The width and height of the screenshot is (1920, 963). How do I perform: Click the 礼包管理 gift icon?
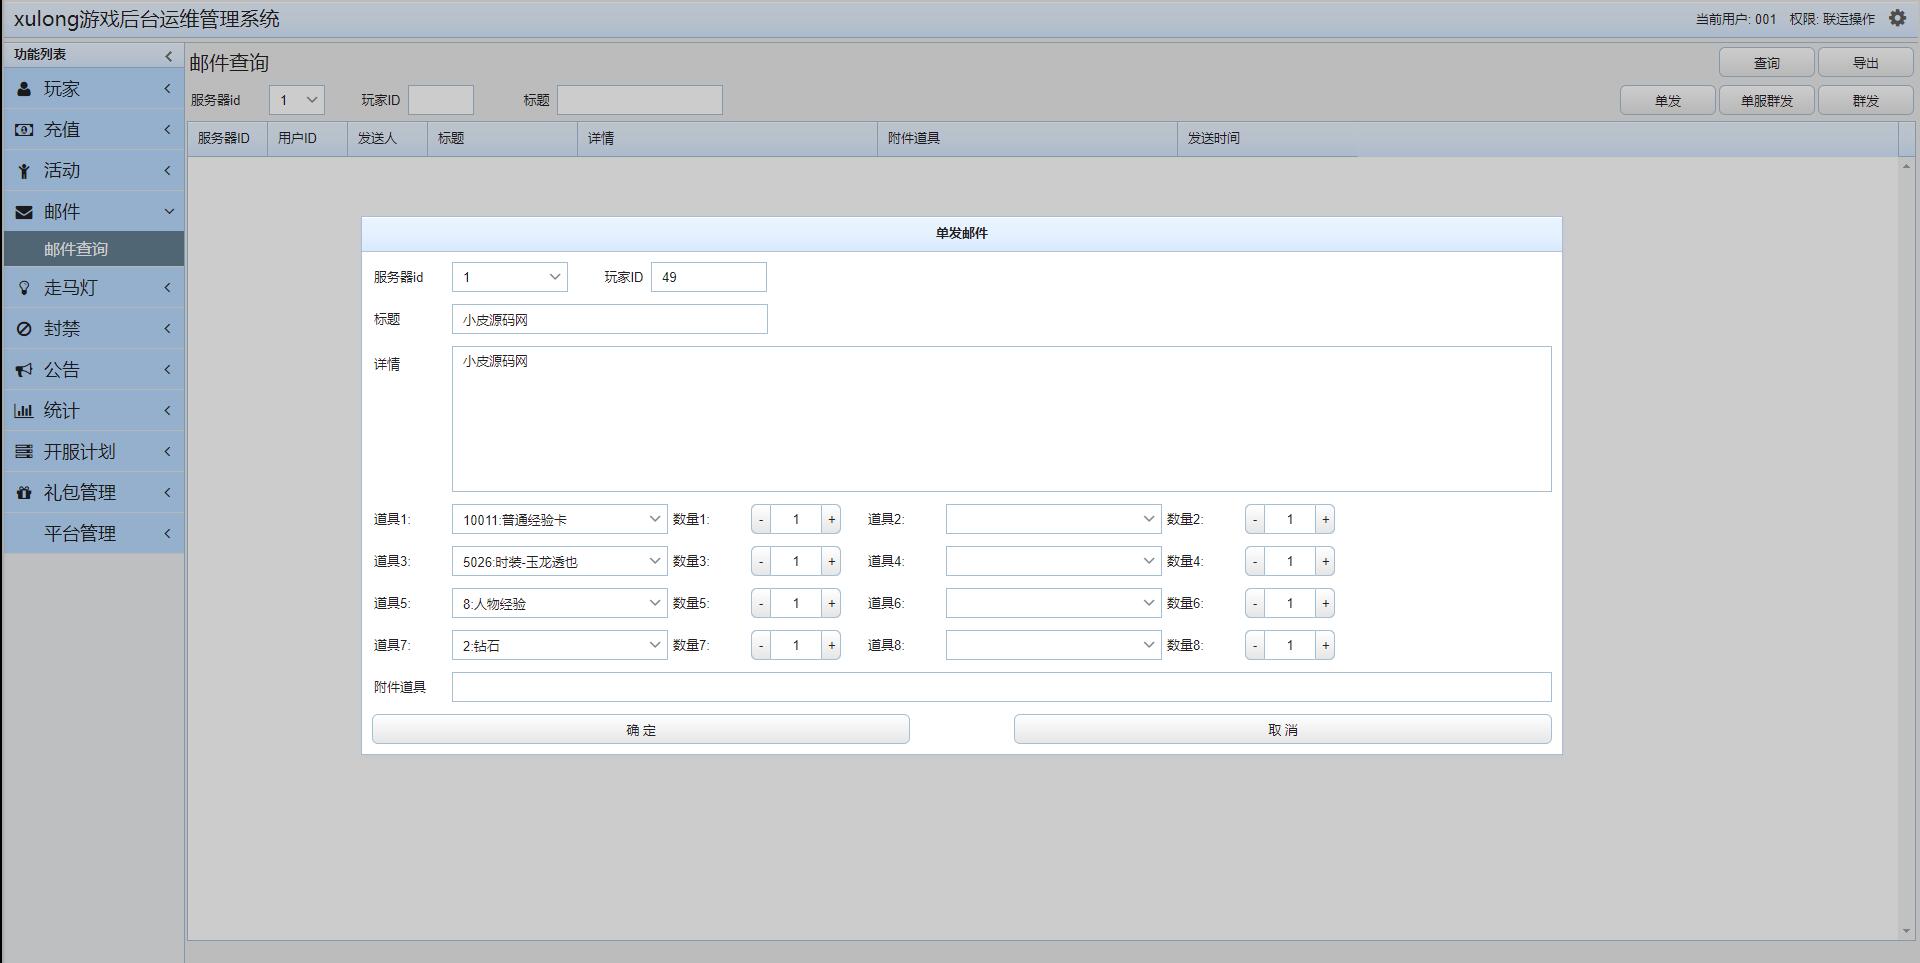coord(24,493)
